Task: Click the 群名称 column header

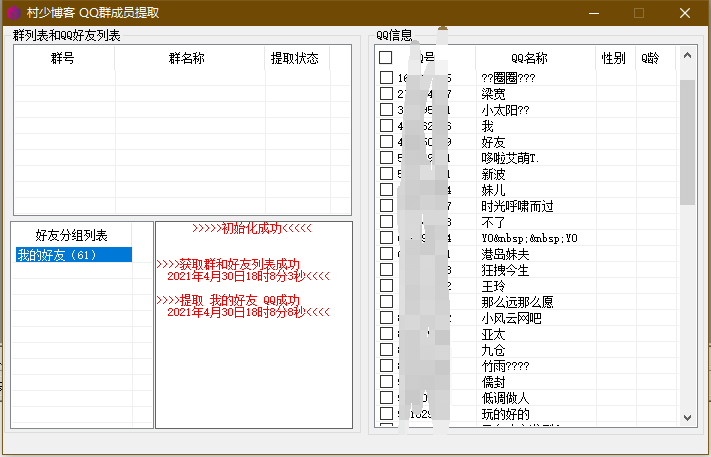Action: 187,58
